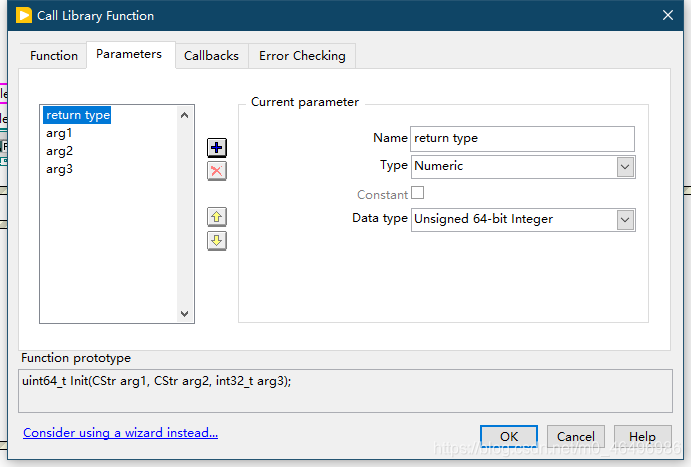This screenshot has width=691, height=467.
Task: Add a new parameter with plus icon
Action: click(x=216, y=148)
